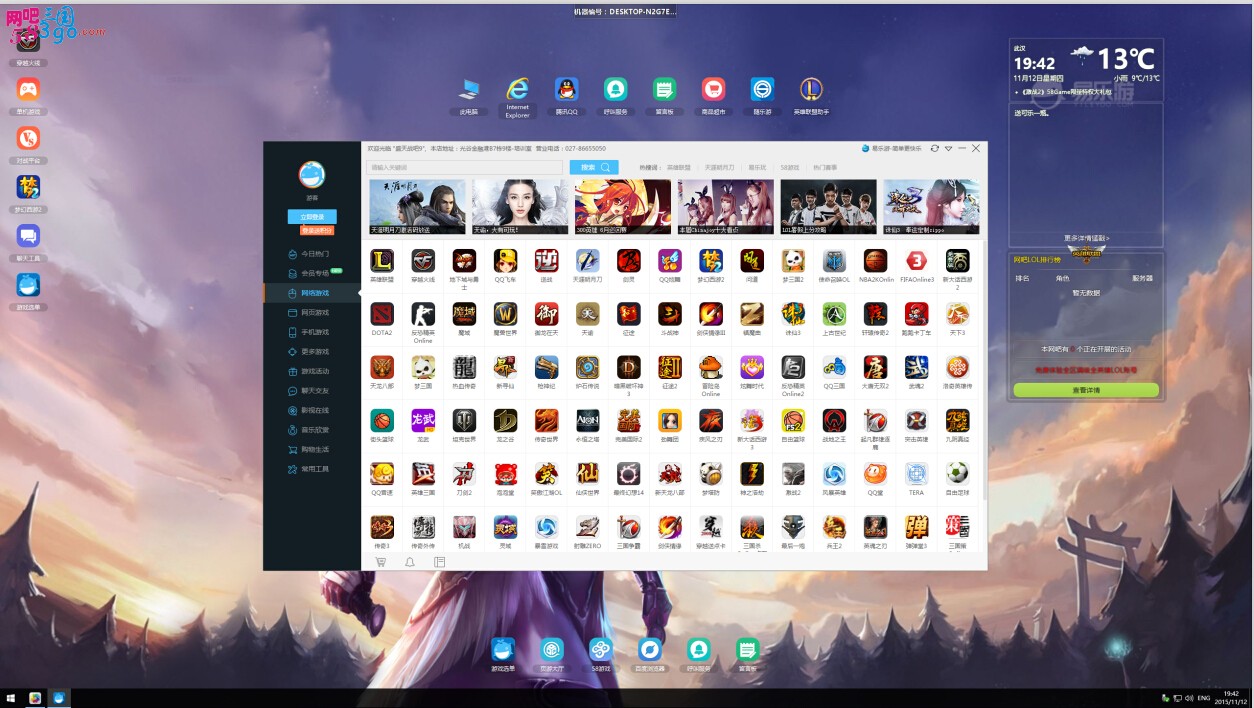1254x708 pixels.
Task: Open the shopping cart icon at window bottom
Action: pos(380,562)
